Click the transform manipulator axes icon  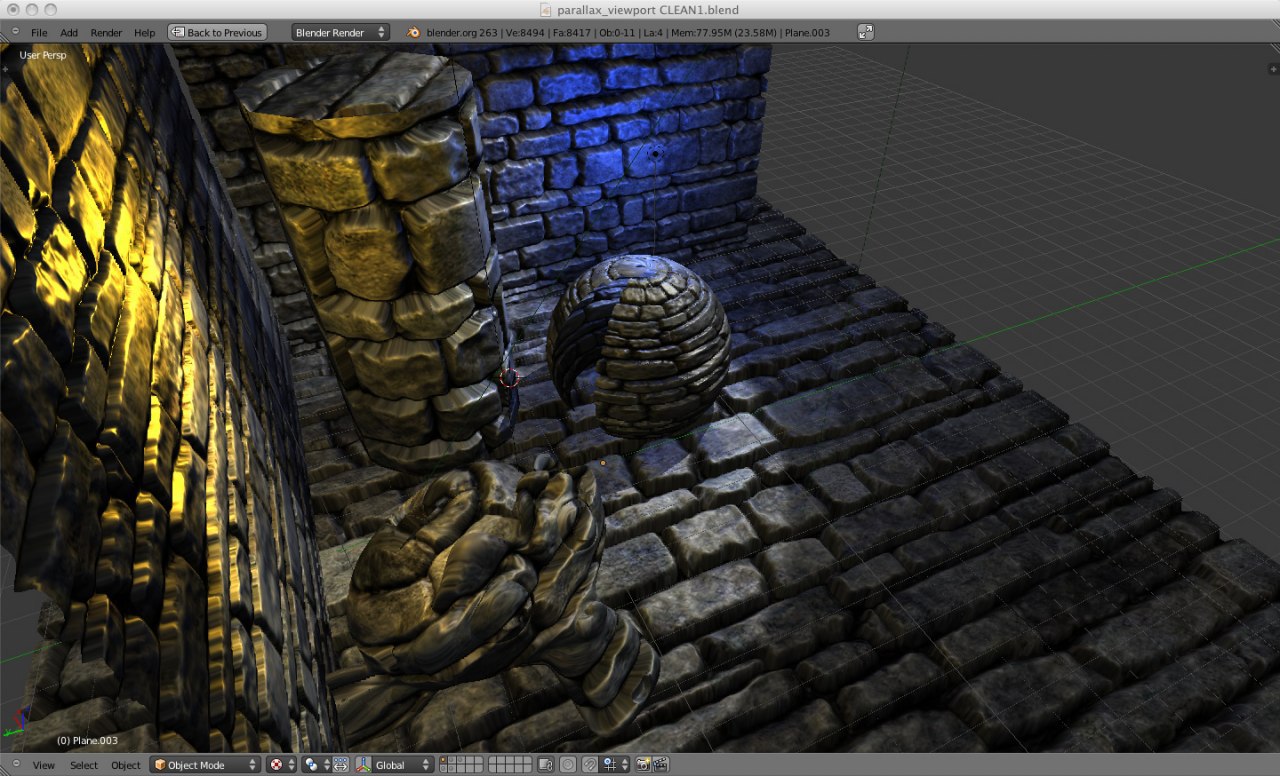(x=363, y=765)
